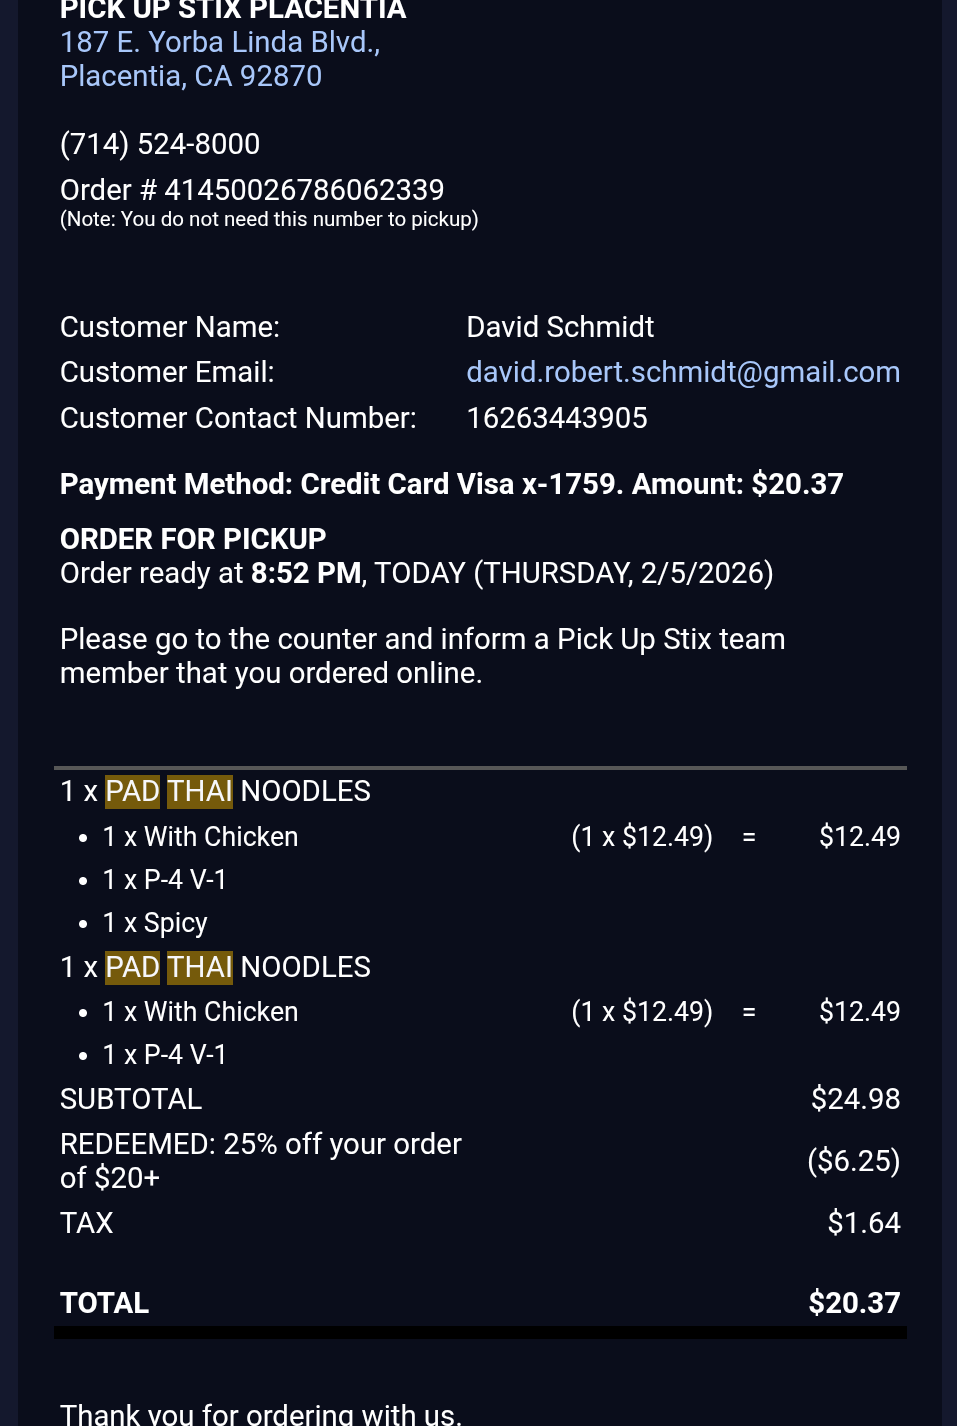Viewport: 957px width, 1426px height.
Task: Click the Placentia, CA 92870 address line
Action: (x=191, y=76)
